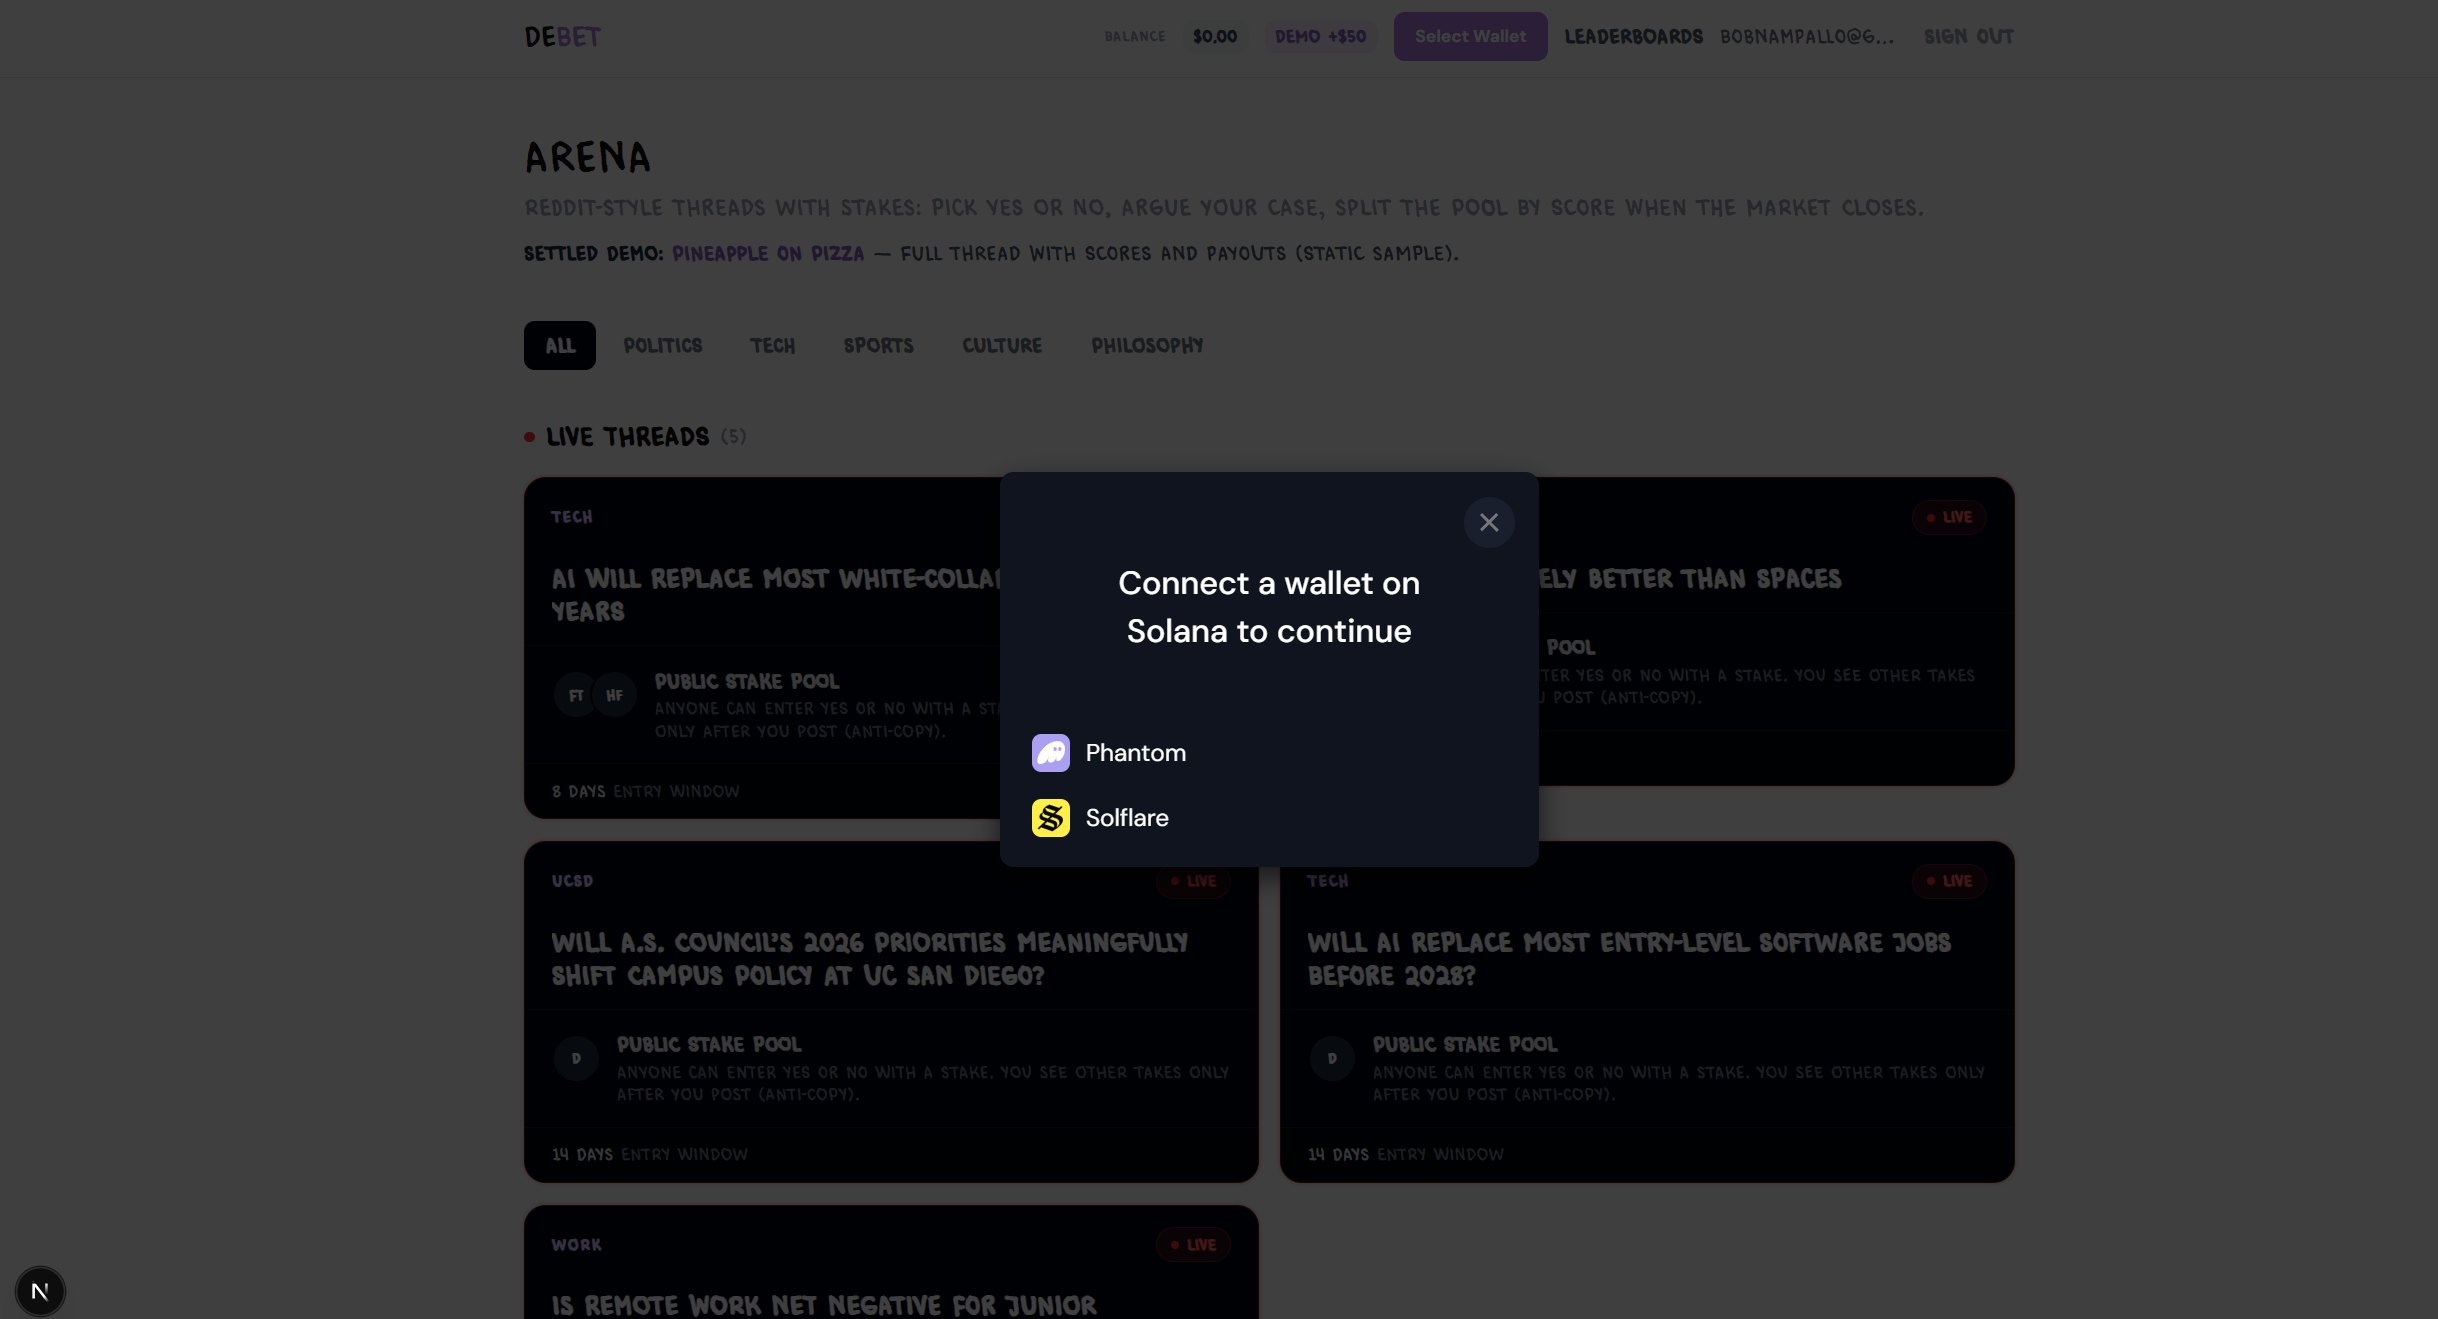Filter threads by SPORTS

pyautogui.click(x=878, y=346)
